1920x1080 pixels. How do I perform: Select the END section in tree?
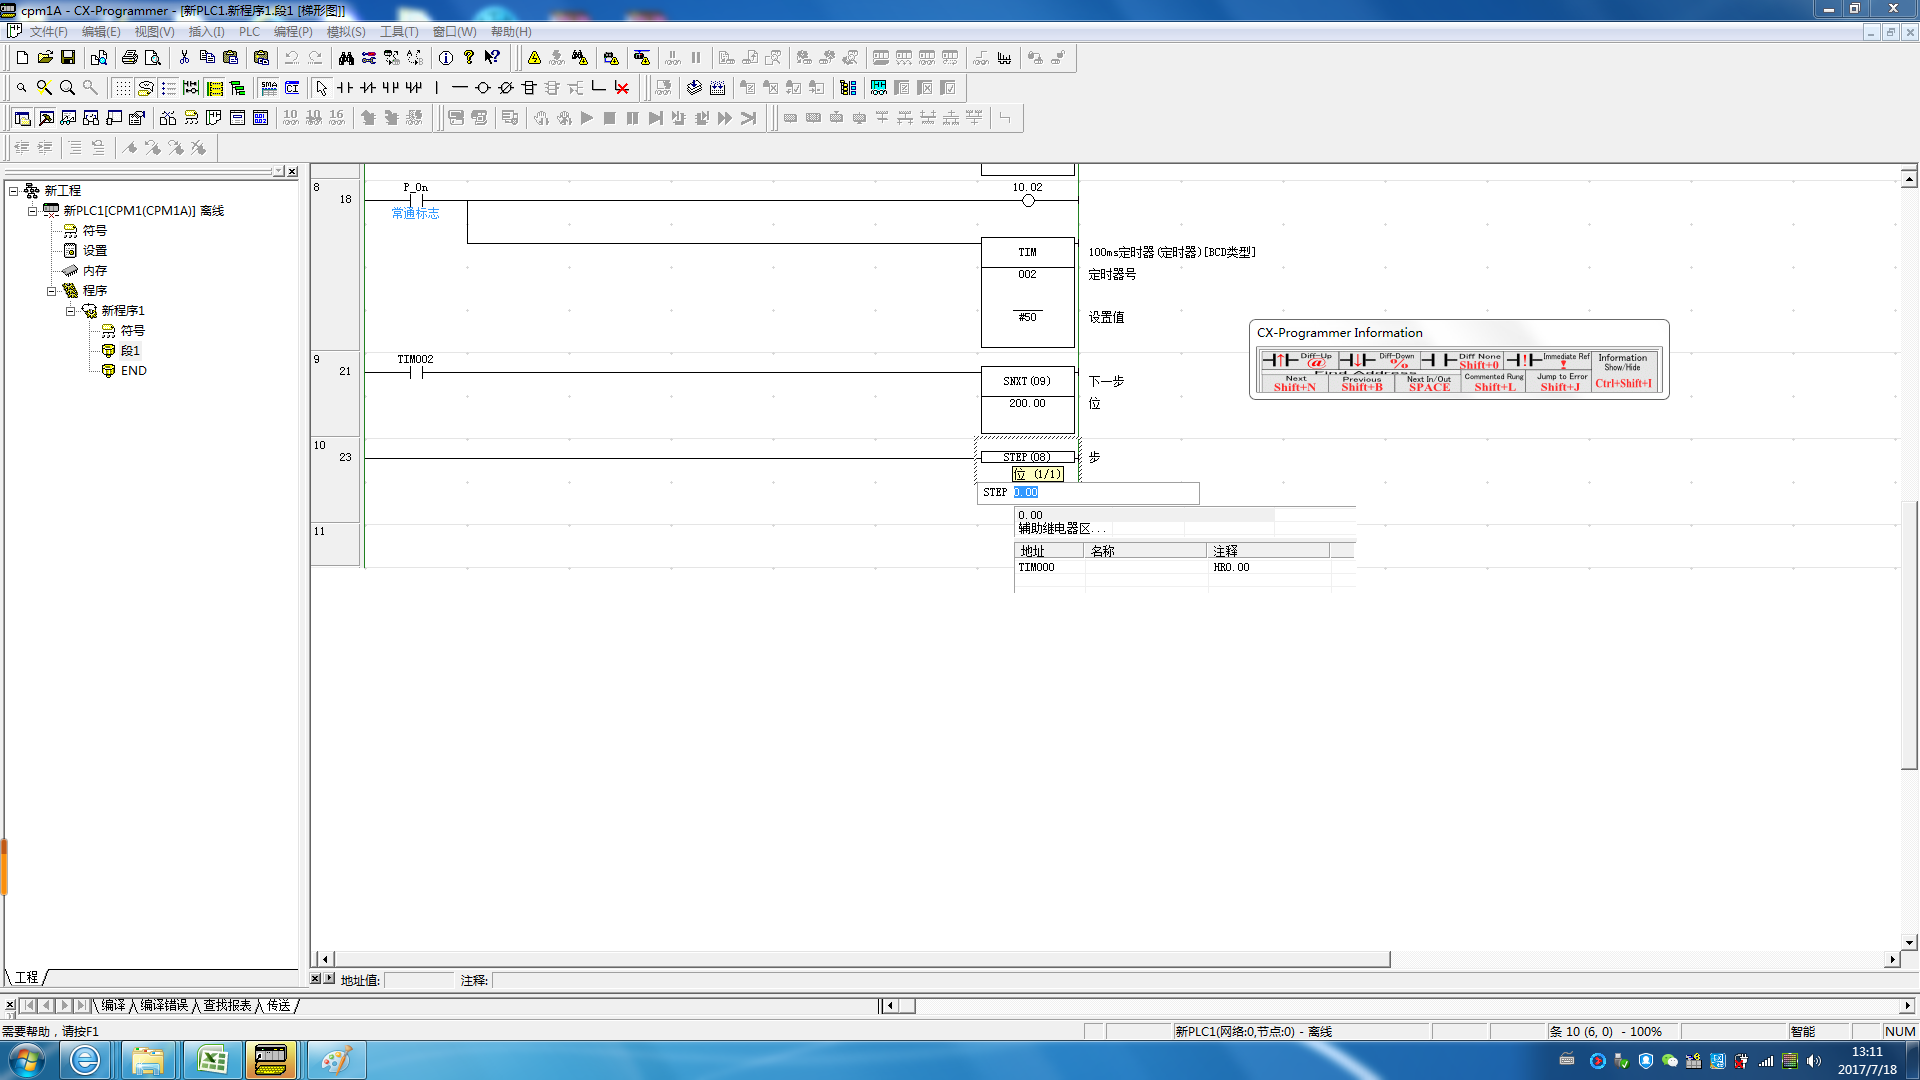point(133,370)
